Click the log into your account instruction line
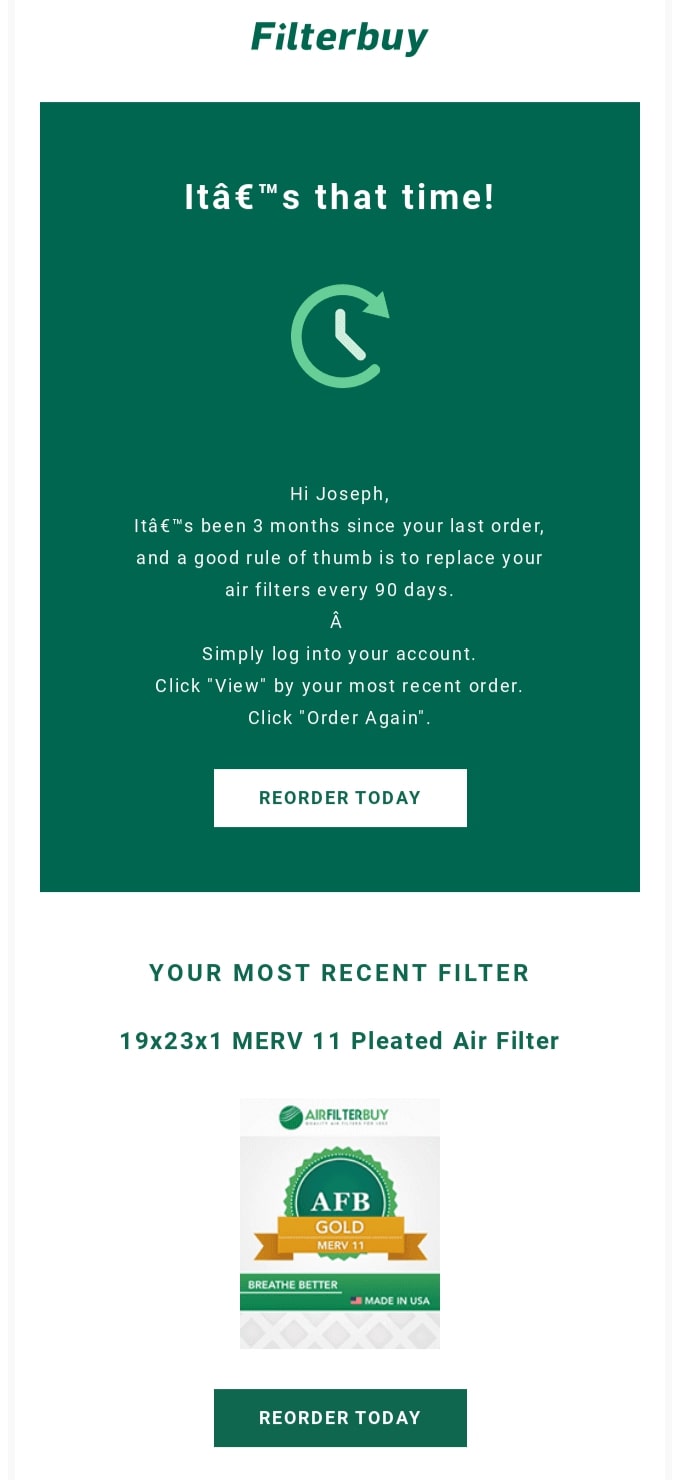The image size is (680, 1480). 340,654
